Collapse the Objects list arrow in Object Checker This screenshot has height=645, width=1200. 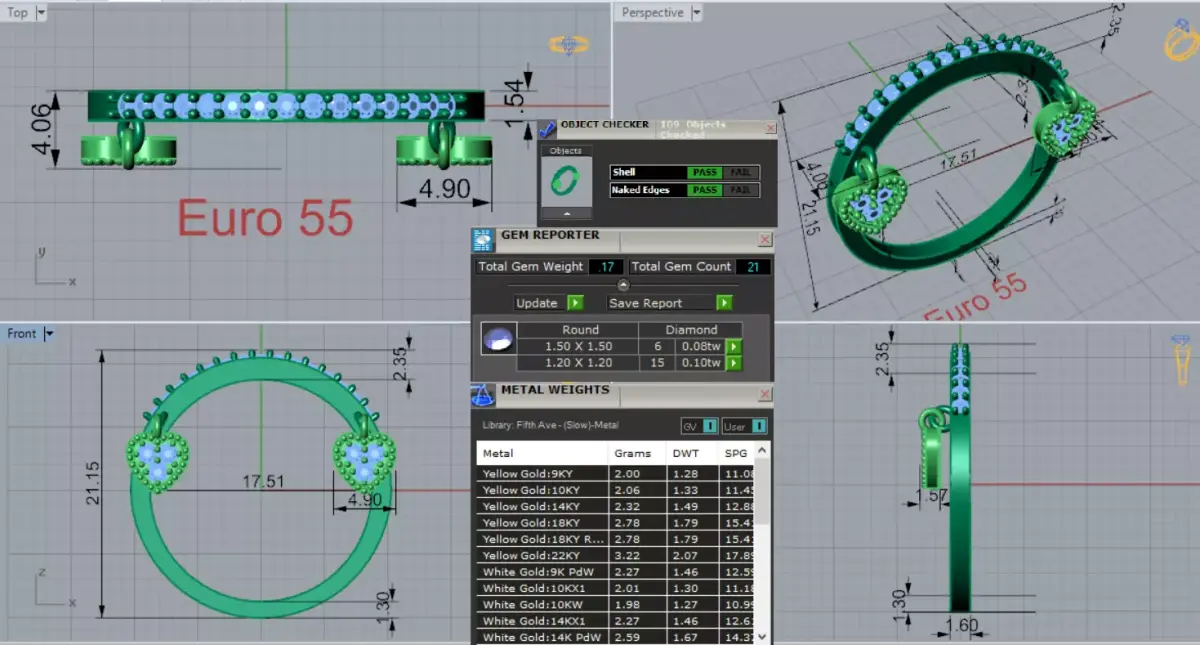(566, 213)
